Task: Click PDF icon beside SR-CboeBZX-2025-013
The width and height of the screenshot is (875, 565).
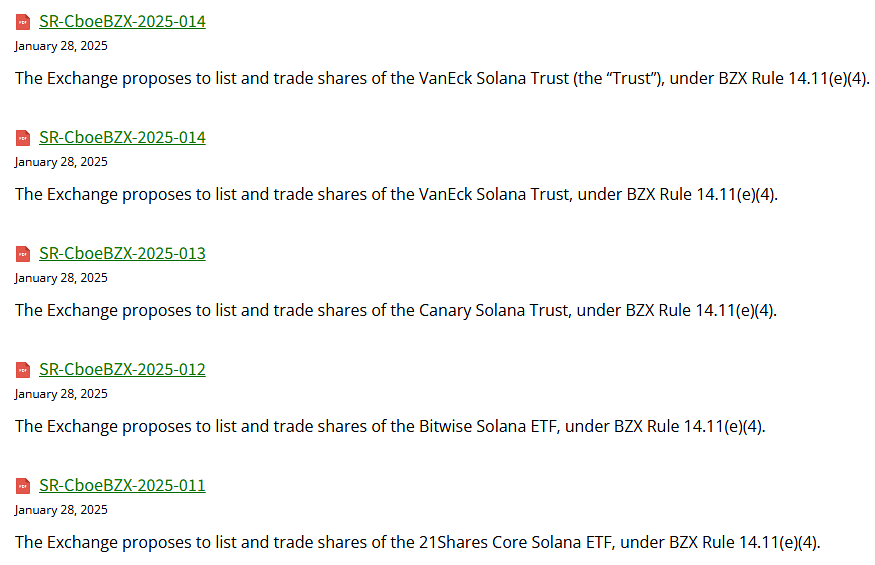Action: click(23, 254)
